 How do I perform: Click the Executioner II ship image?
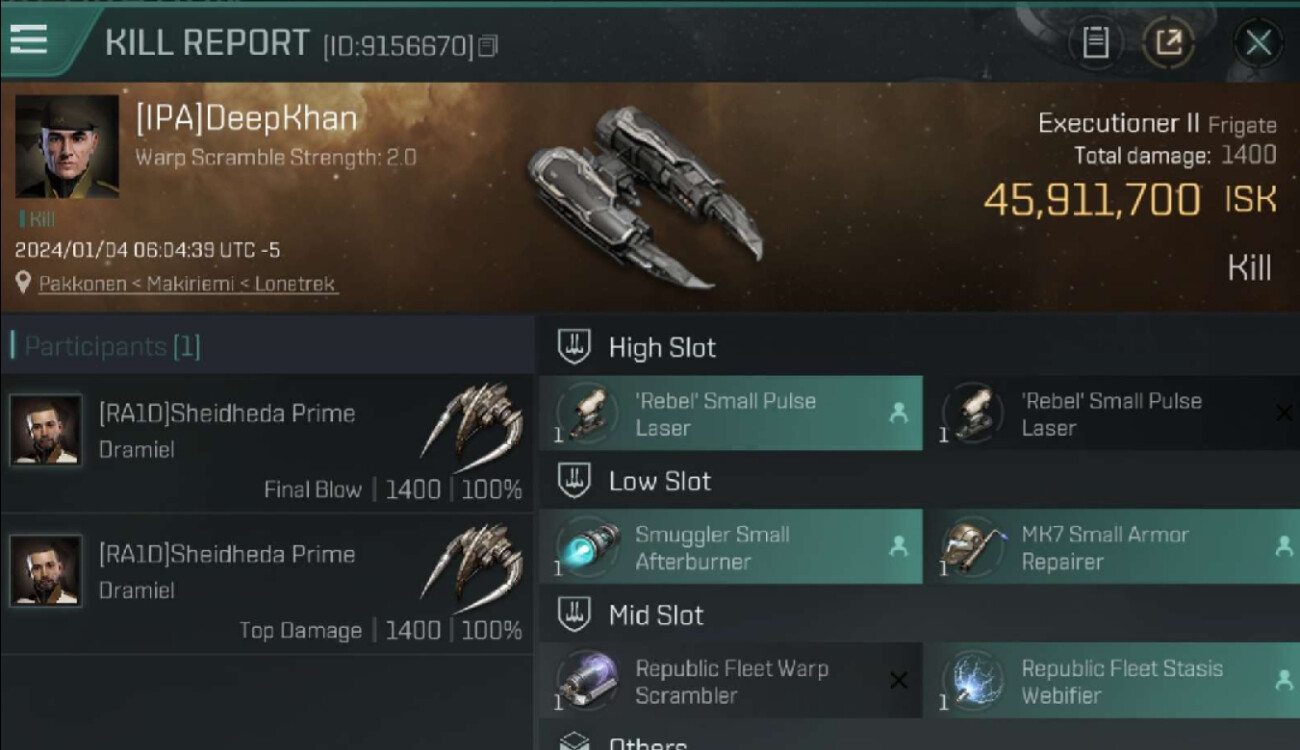(645, 198)
